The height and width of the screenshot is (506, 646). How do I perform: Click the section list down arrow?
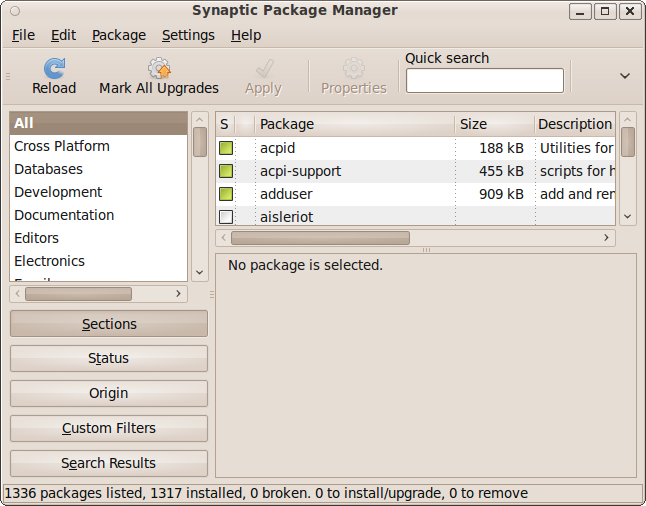coord(200,272)
